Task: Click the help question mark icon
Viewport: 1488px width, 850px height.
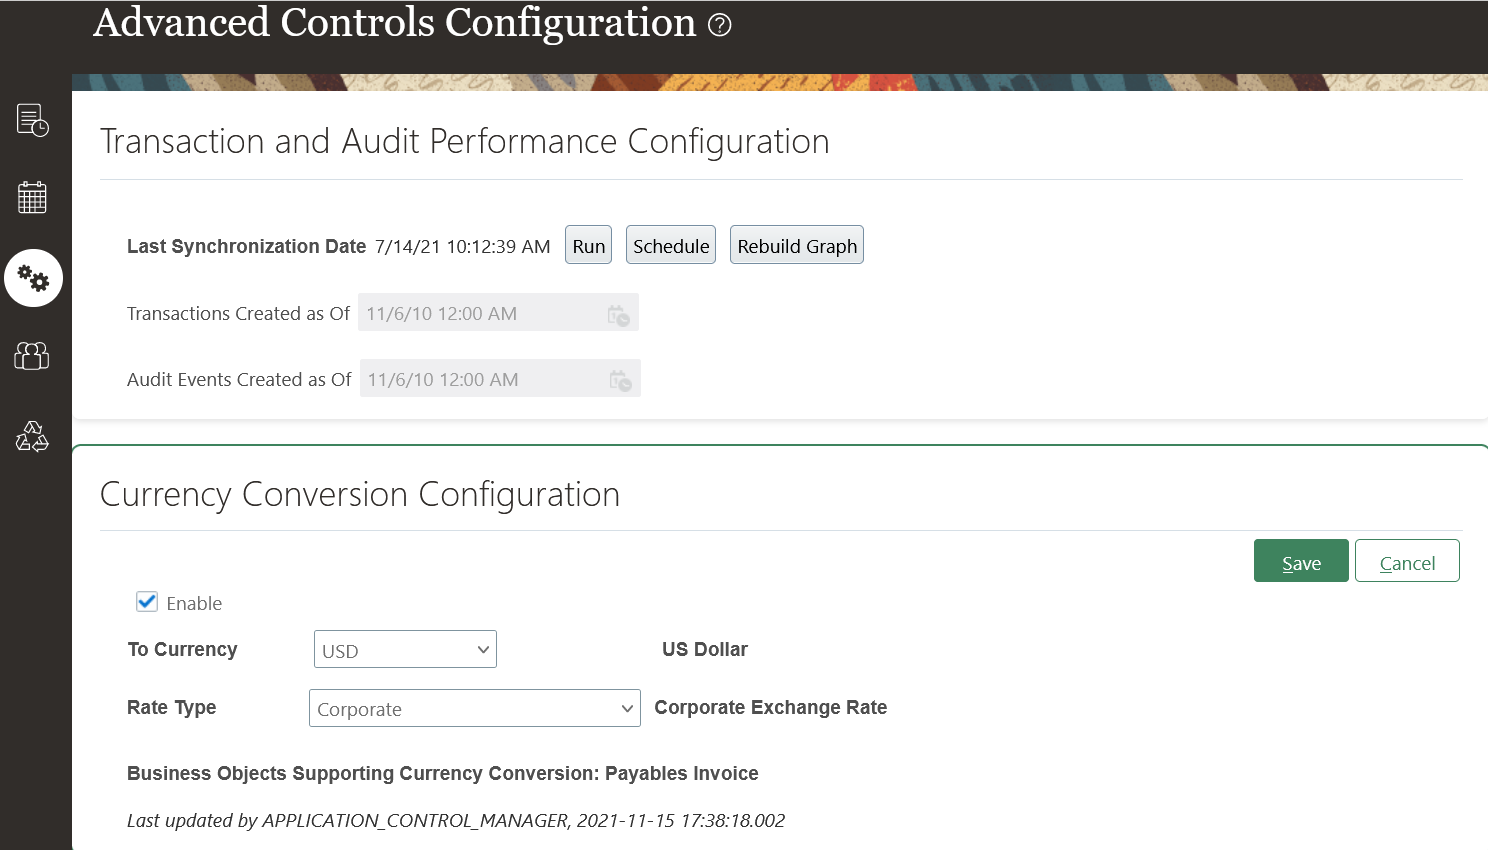Action: tap(720, 25)
